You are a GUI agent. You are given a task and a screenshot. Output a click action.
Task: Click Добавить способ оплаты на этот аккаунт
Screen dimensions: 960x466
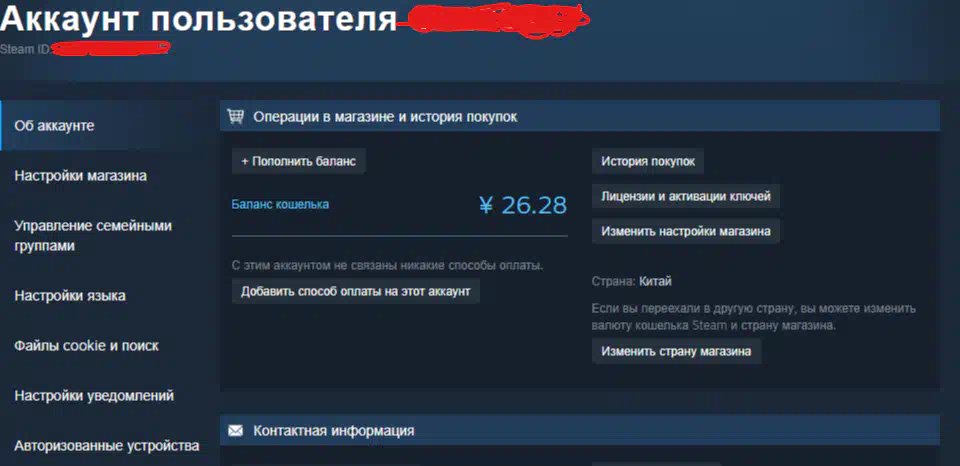coord(355,291)
